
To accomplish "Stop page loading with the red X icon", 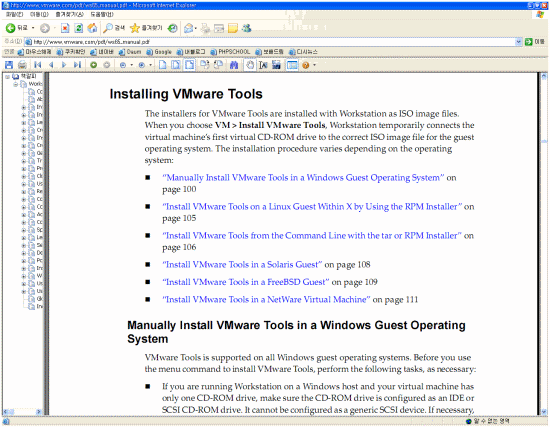I will coord(65,28).
